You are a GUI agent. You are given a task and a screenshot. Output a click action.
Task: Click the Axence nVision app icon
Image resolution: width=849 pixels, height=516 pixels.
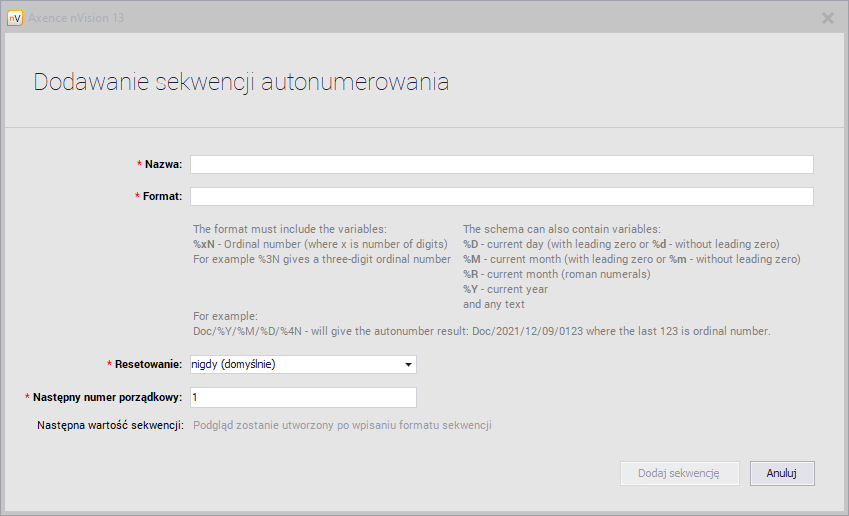pyautogui.click(x=15, y=18)
